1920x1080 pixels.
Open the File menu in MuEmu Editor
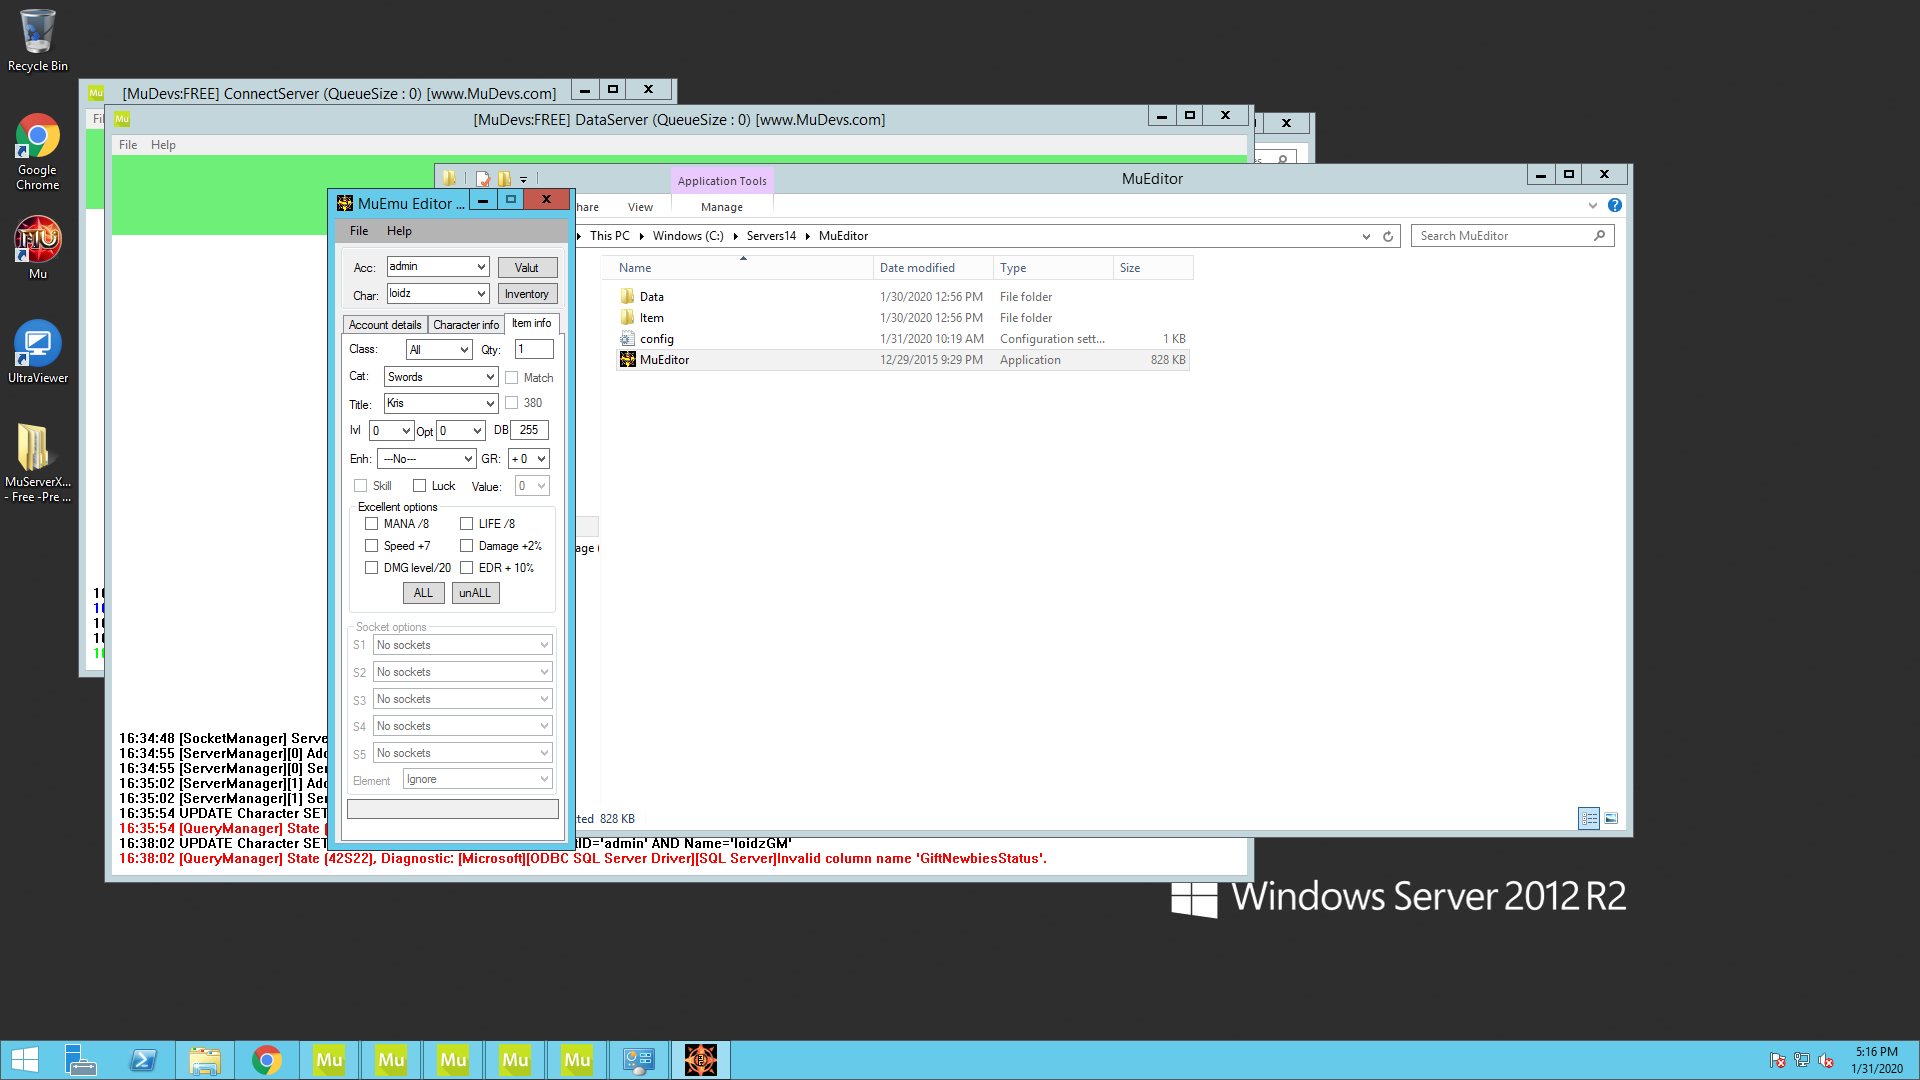point(359,231)
